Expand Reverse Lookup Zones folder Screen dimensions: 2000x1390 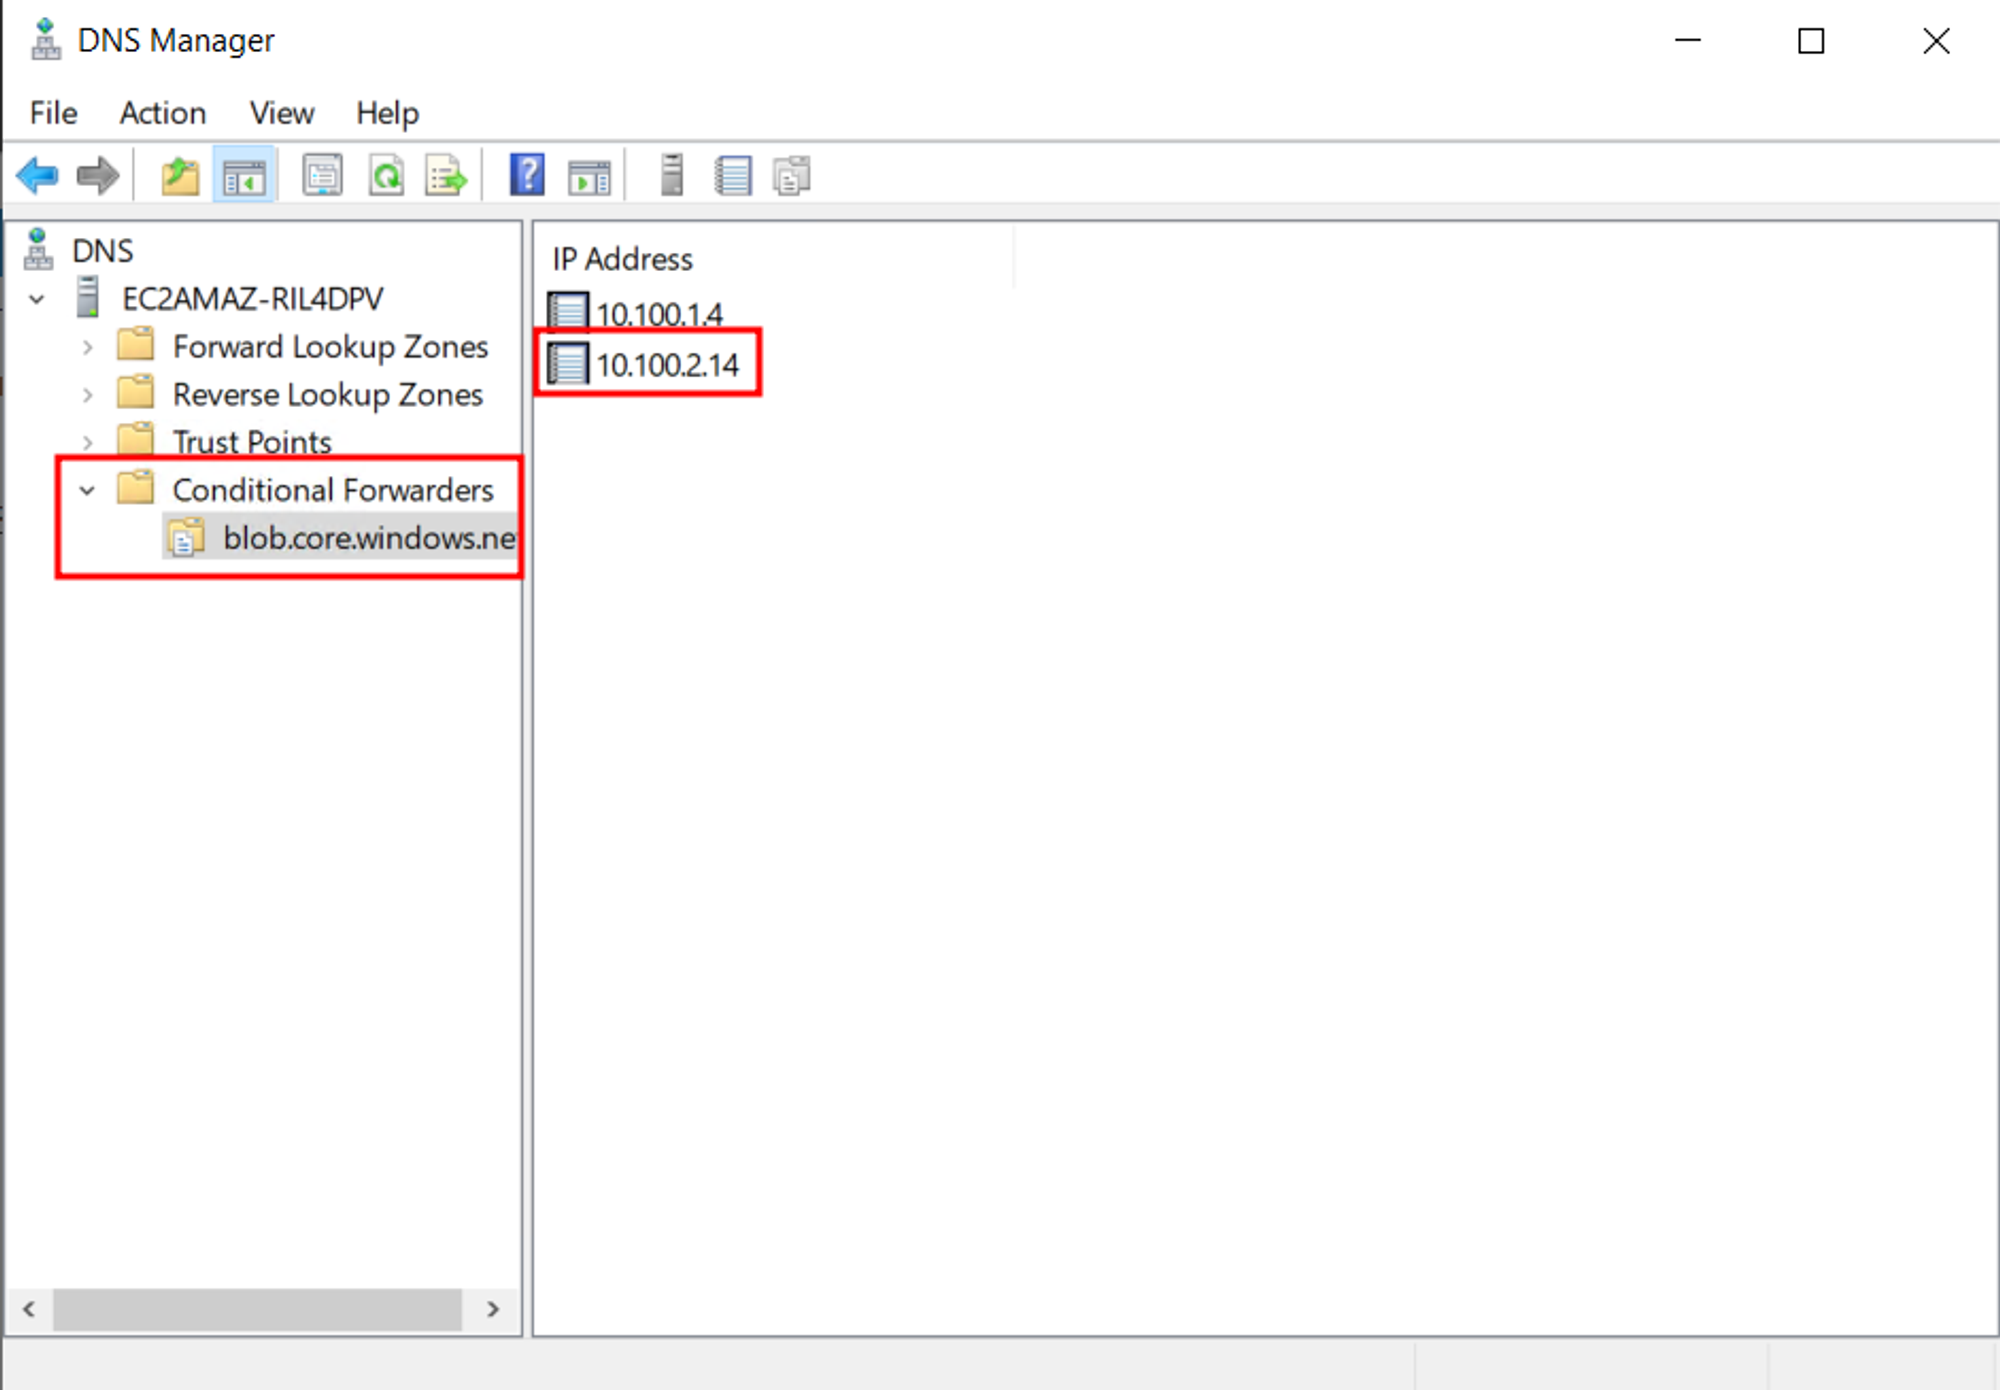pos(88,395)
